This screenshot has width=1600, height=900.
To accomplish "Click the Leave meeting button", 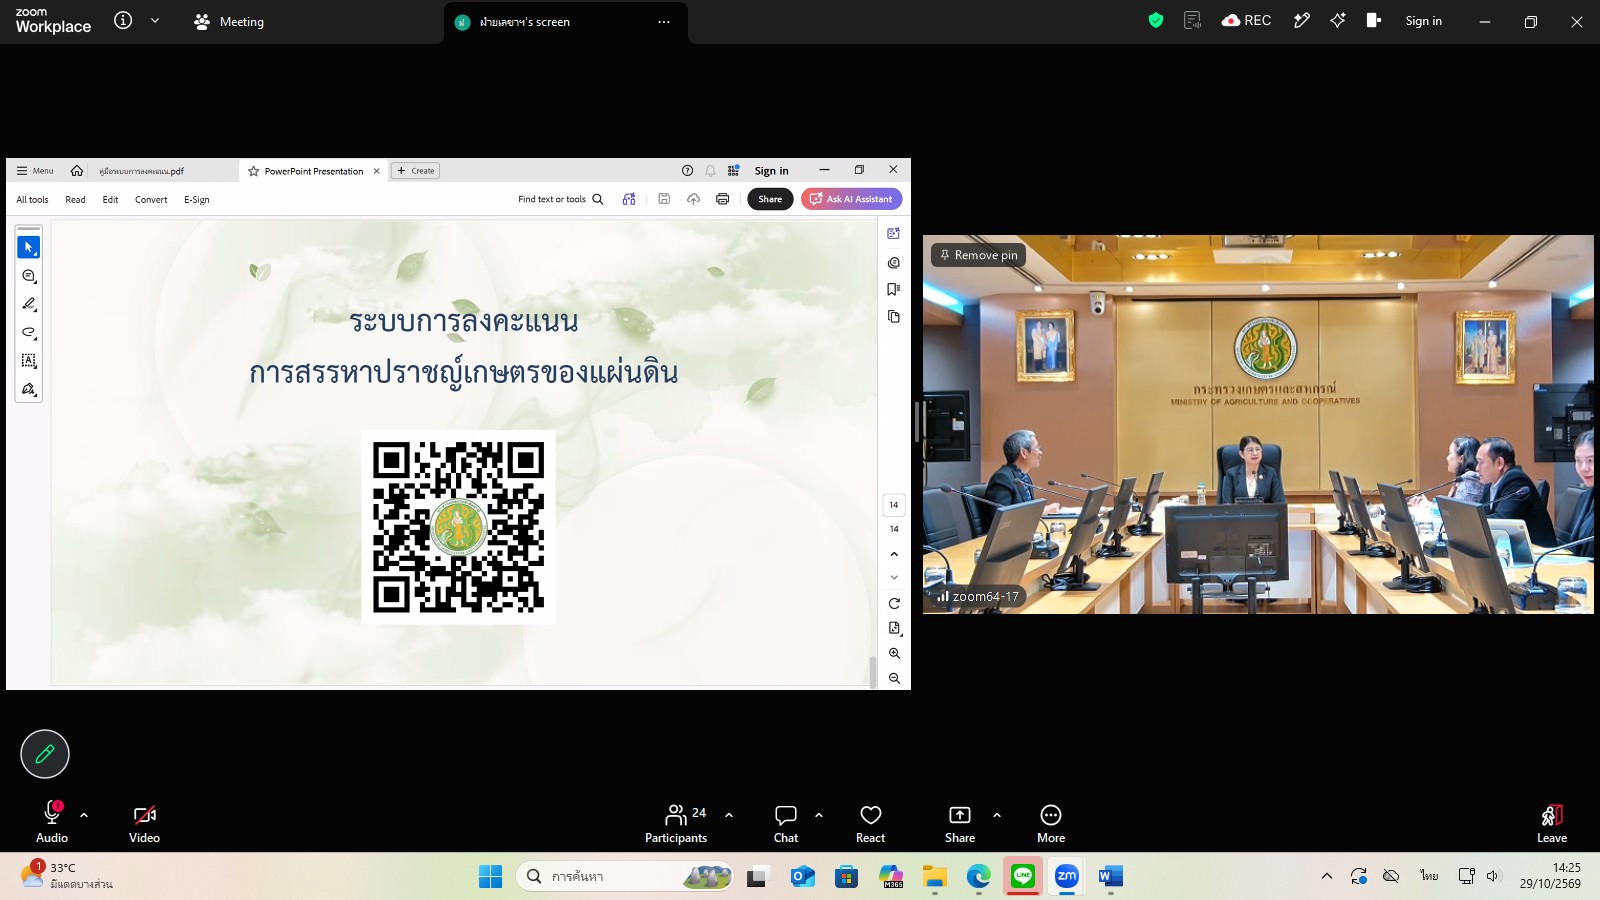I will [1552, 823].
